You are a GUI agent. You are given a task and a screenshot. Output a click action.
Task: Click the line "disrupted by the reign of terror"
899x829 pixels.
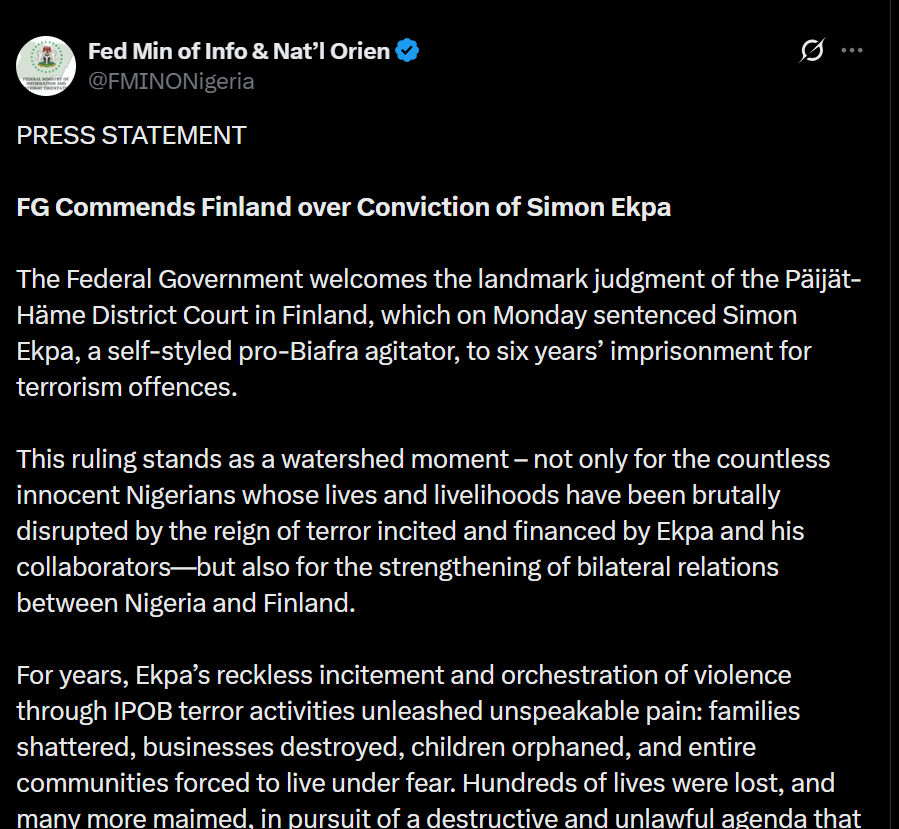coord(410,532)
